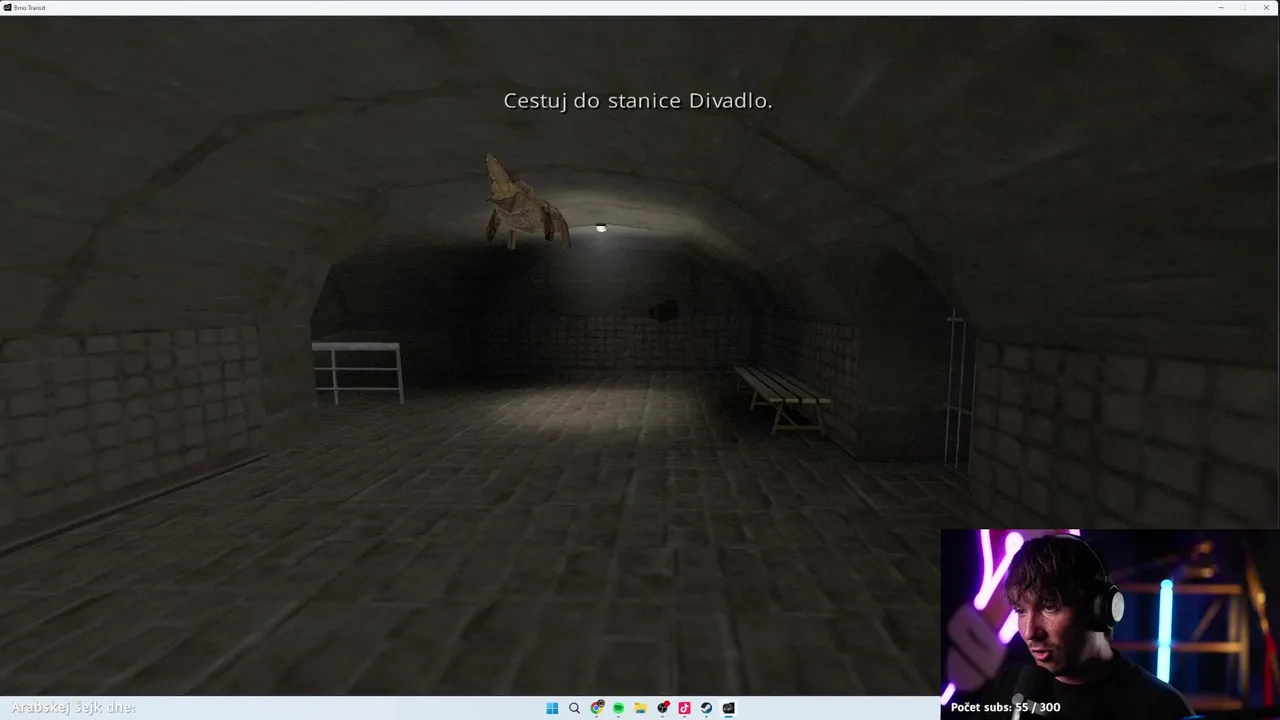Click the 'Počet subs: 55 / 300' counter
Viewport: 1280px width, 720px height.
[x=1005, y=707]
